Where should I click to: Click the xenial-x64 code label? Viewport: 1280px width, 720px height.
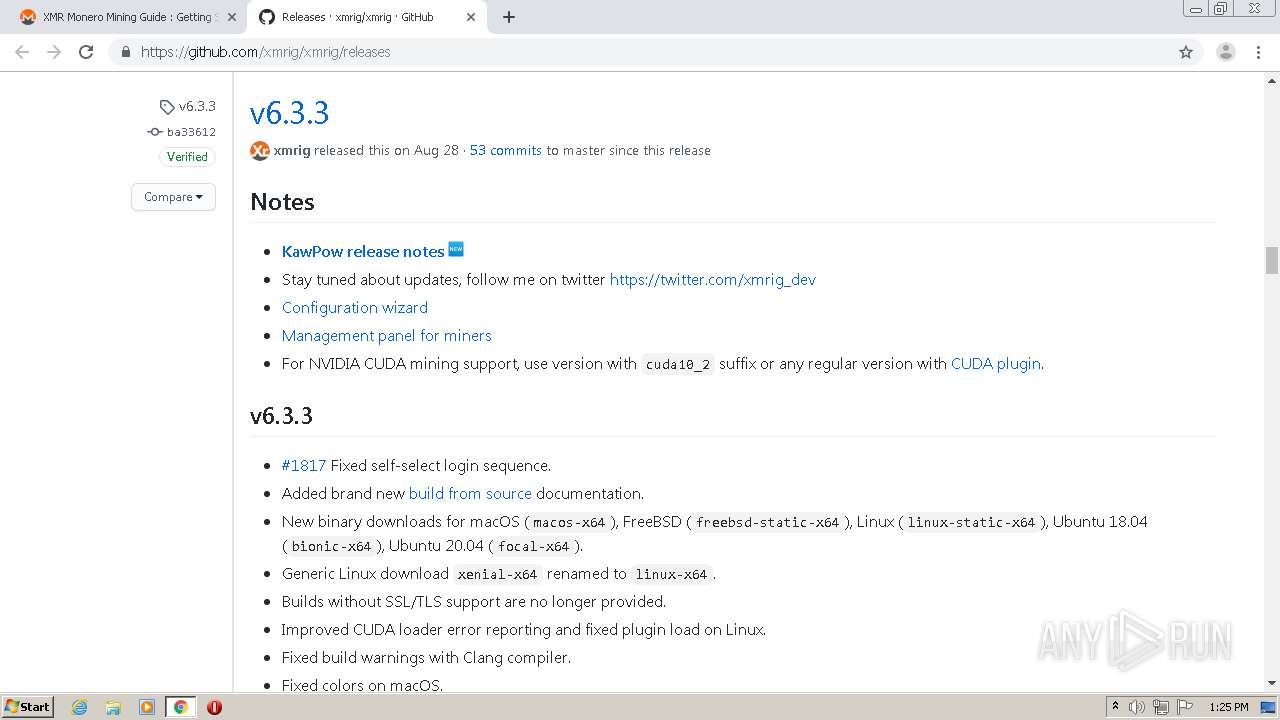point(497,574)
